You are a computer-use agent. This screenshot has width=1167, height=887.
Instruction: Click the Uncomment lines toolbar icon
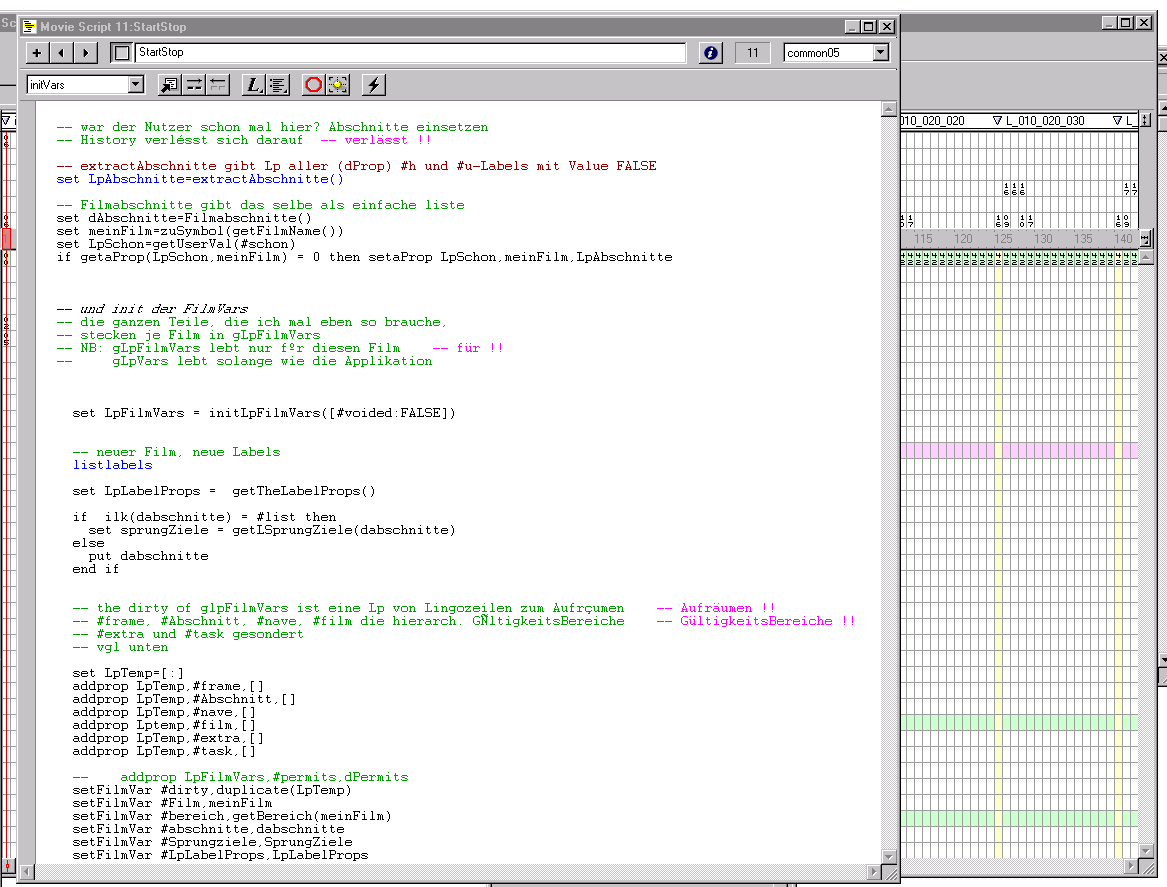[x=217, y=85]
